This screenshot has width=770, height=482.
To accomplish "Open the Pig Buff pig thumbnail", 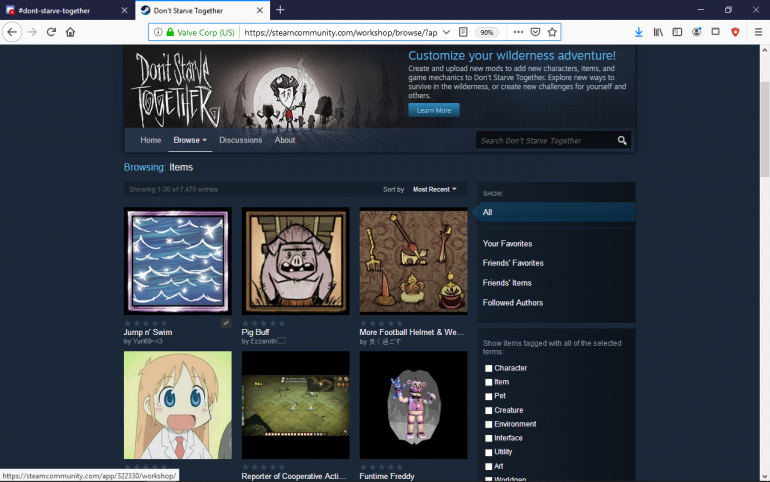I will click(296, 261).
